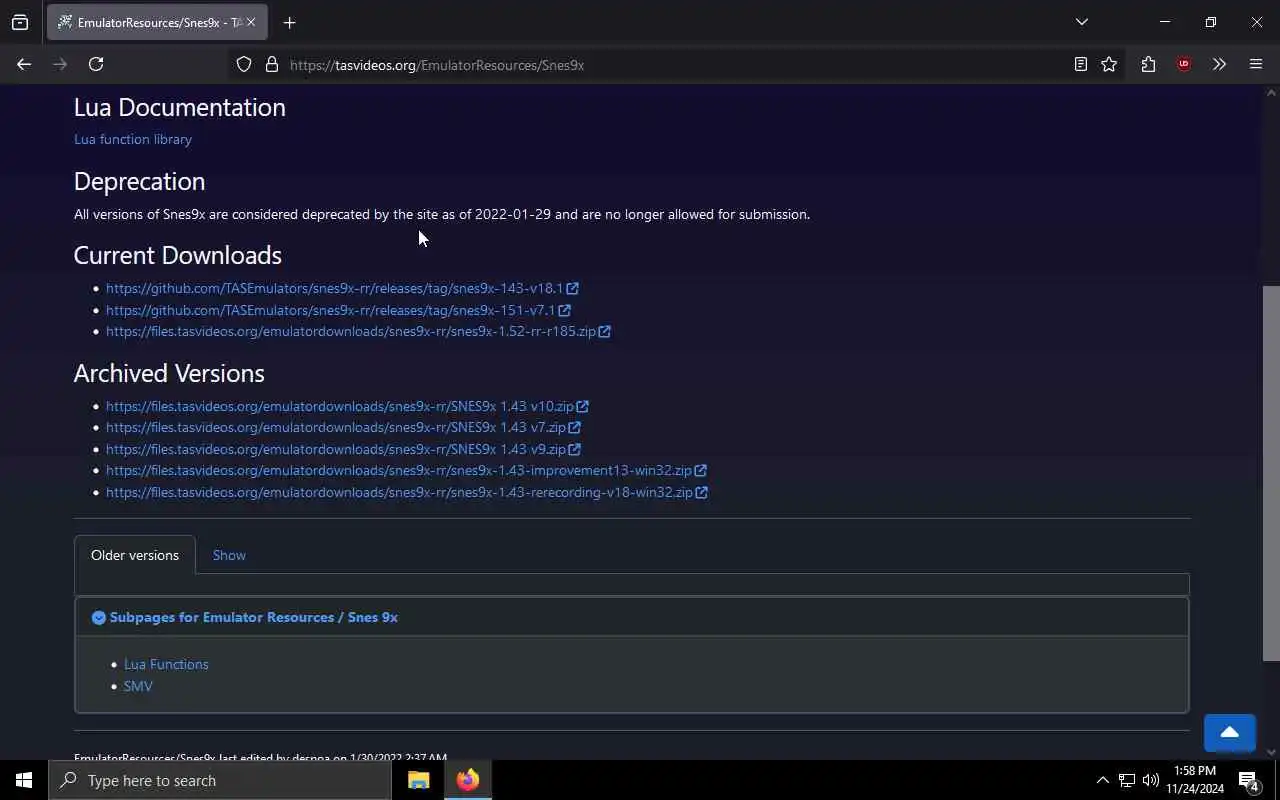The image size is (1280, 800).
Task: Click the network status tray icon
Action: [1127, 780]
